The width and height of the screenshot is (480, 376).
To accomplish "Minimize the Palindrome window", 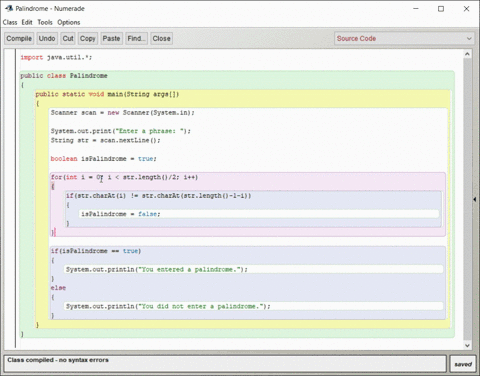I will (416, 9).
